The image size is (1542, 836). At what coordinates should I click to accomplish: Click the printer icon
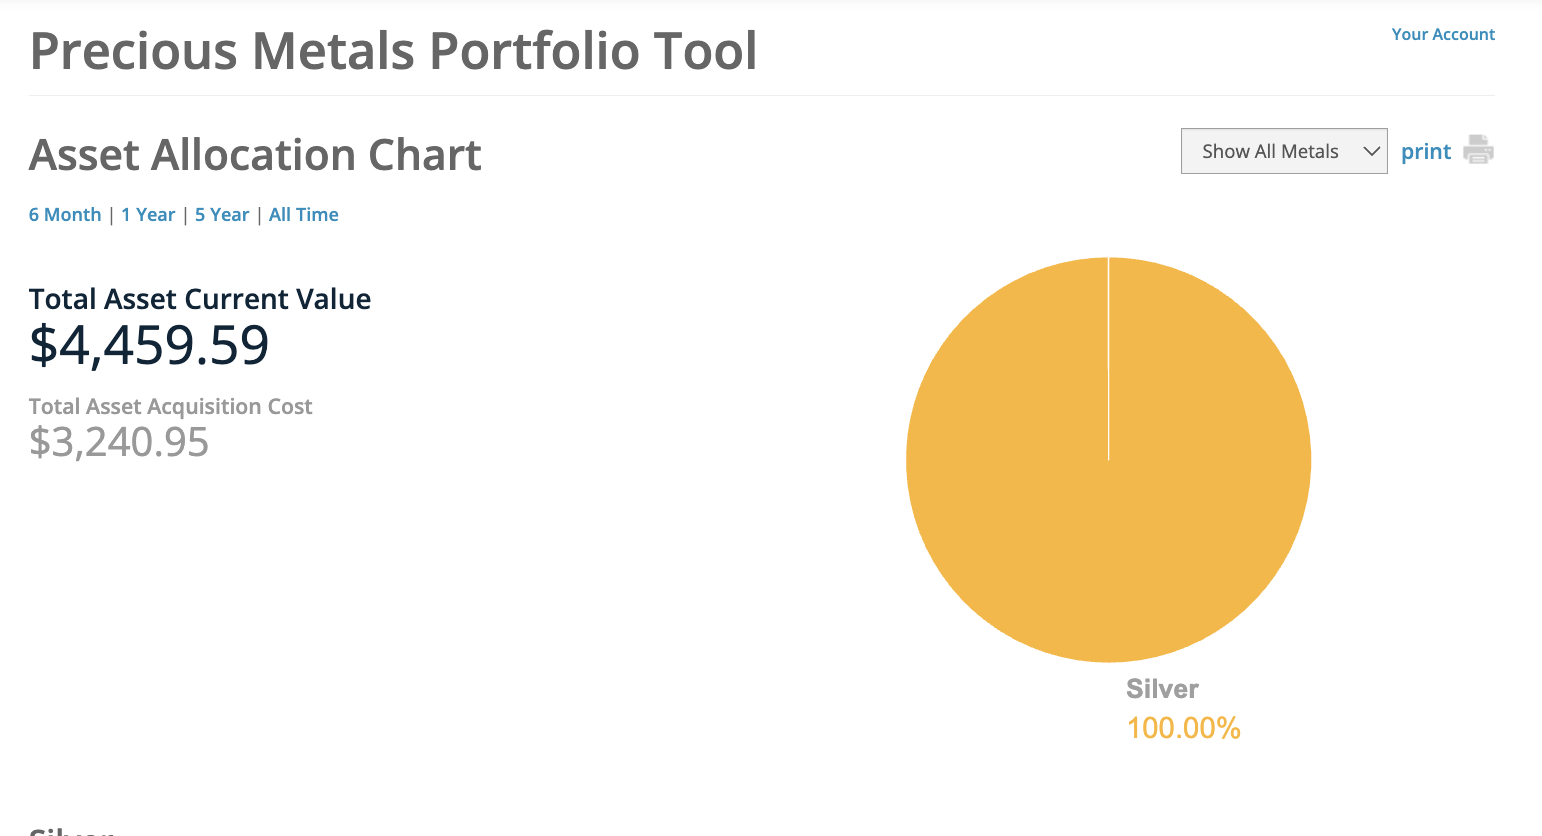coord(1478,149)
